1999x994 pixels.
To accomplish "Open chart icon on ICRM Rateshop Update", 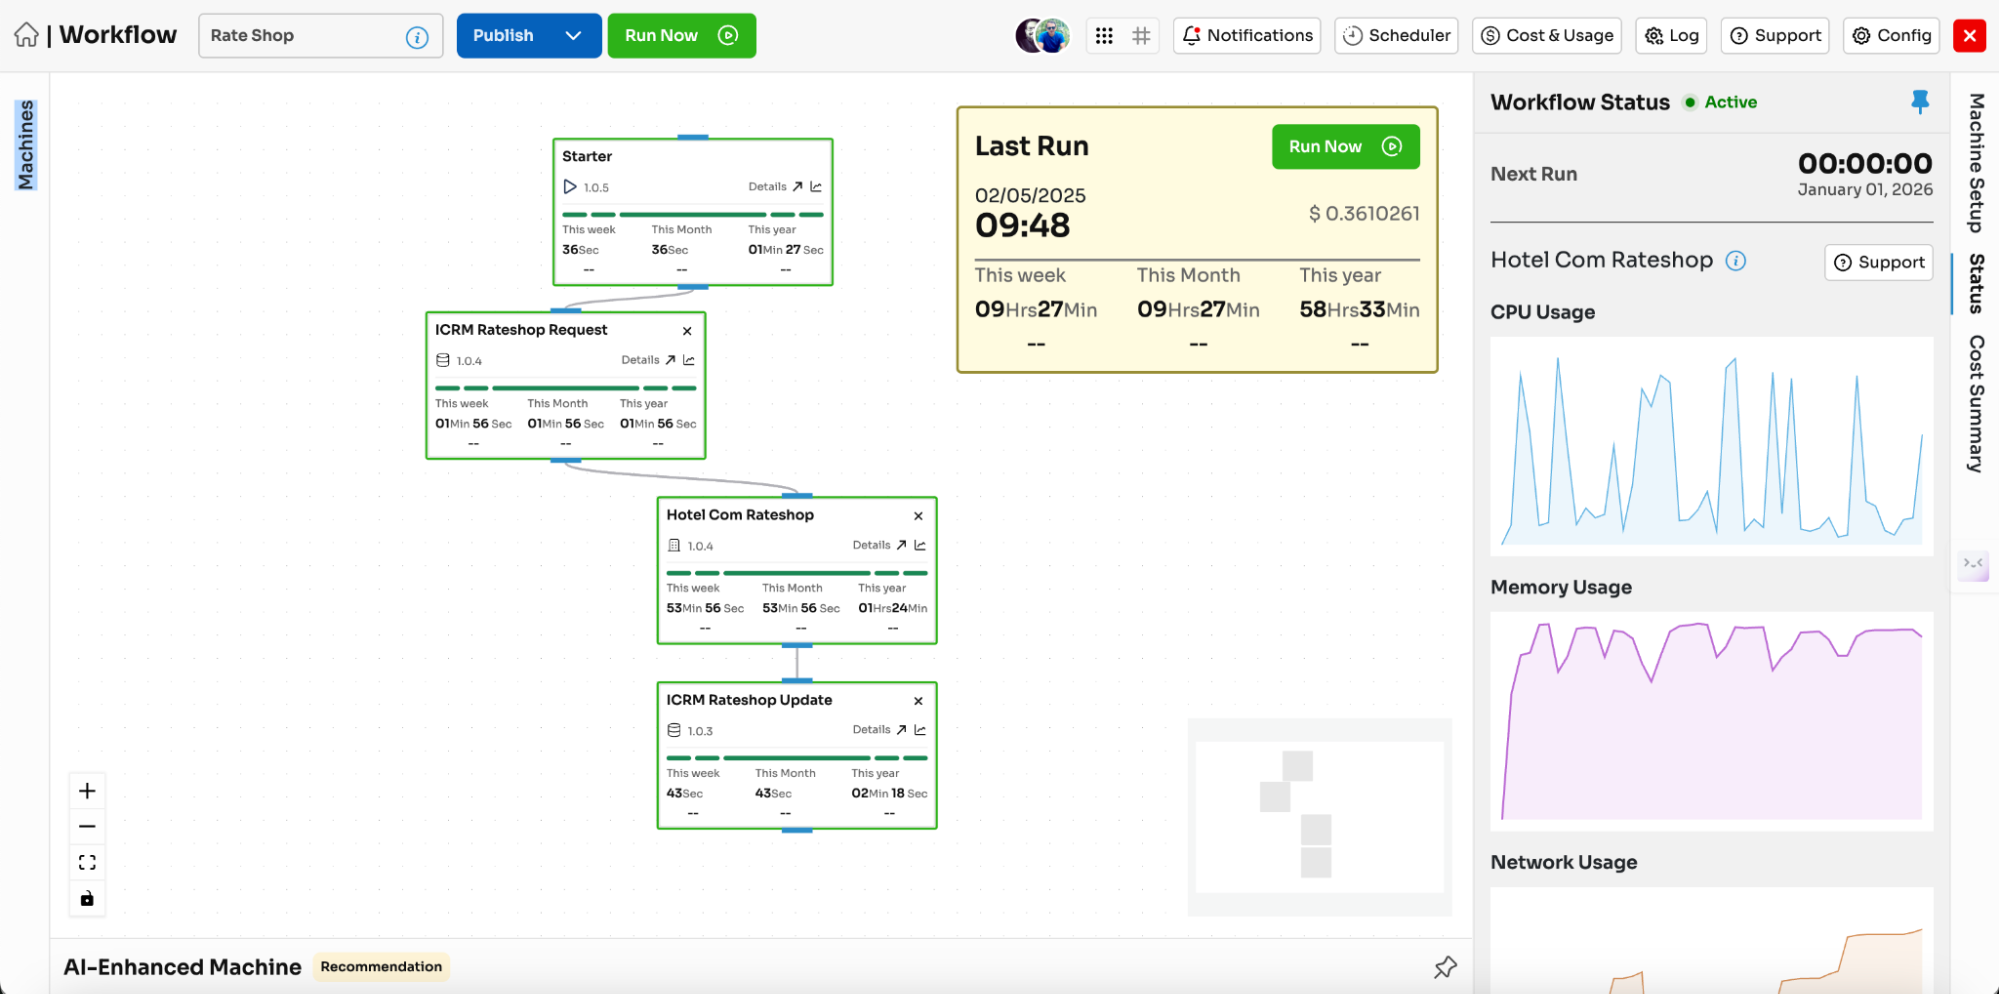I will click(920, 730).
